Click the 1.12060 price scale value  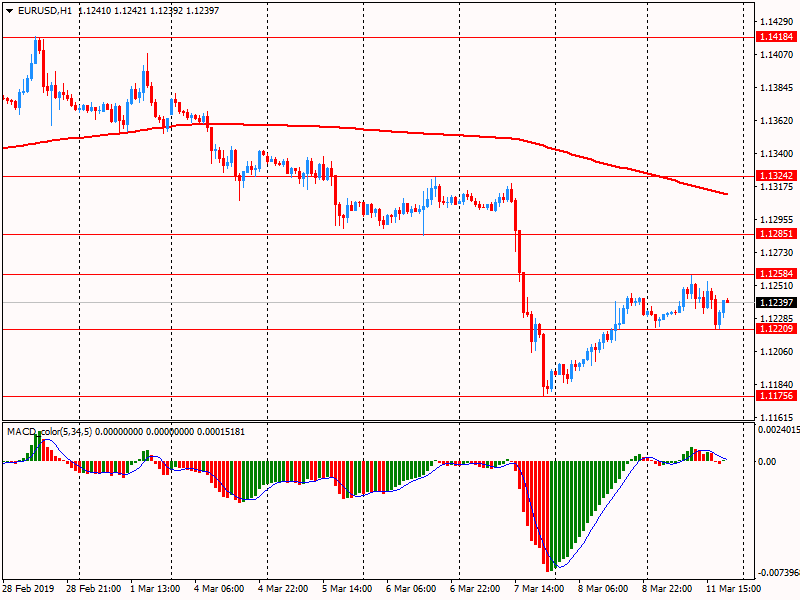(777, 352)
